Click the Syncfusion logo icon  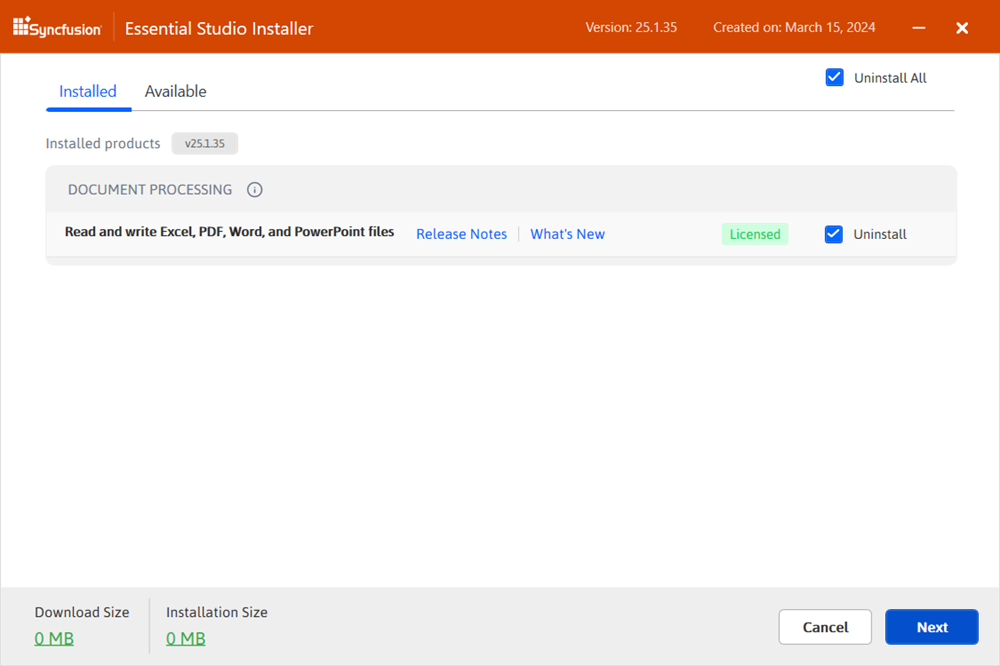(x=20, y=28)
